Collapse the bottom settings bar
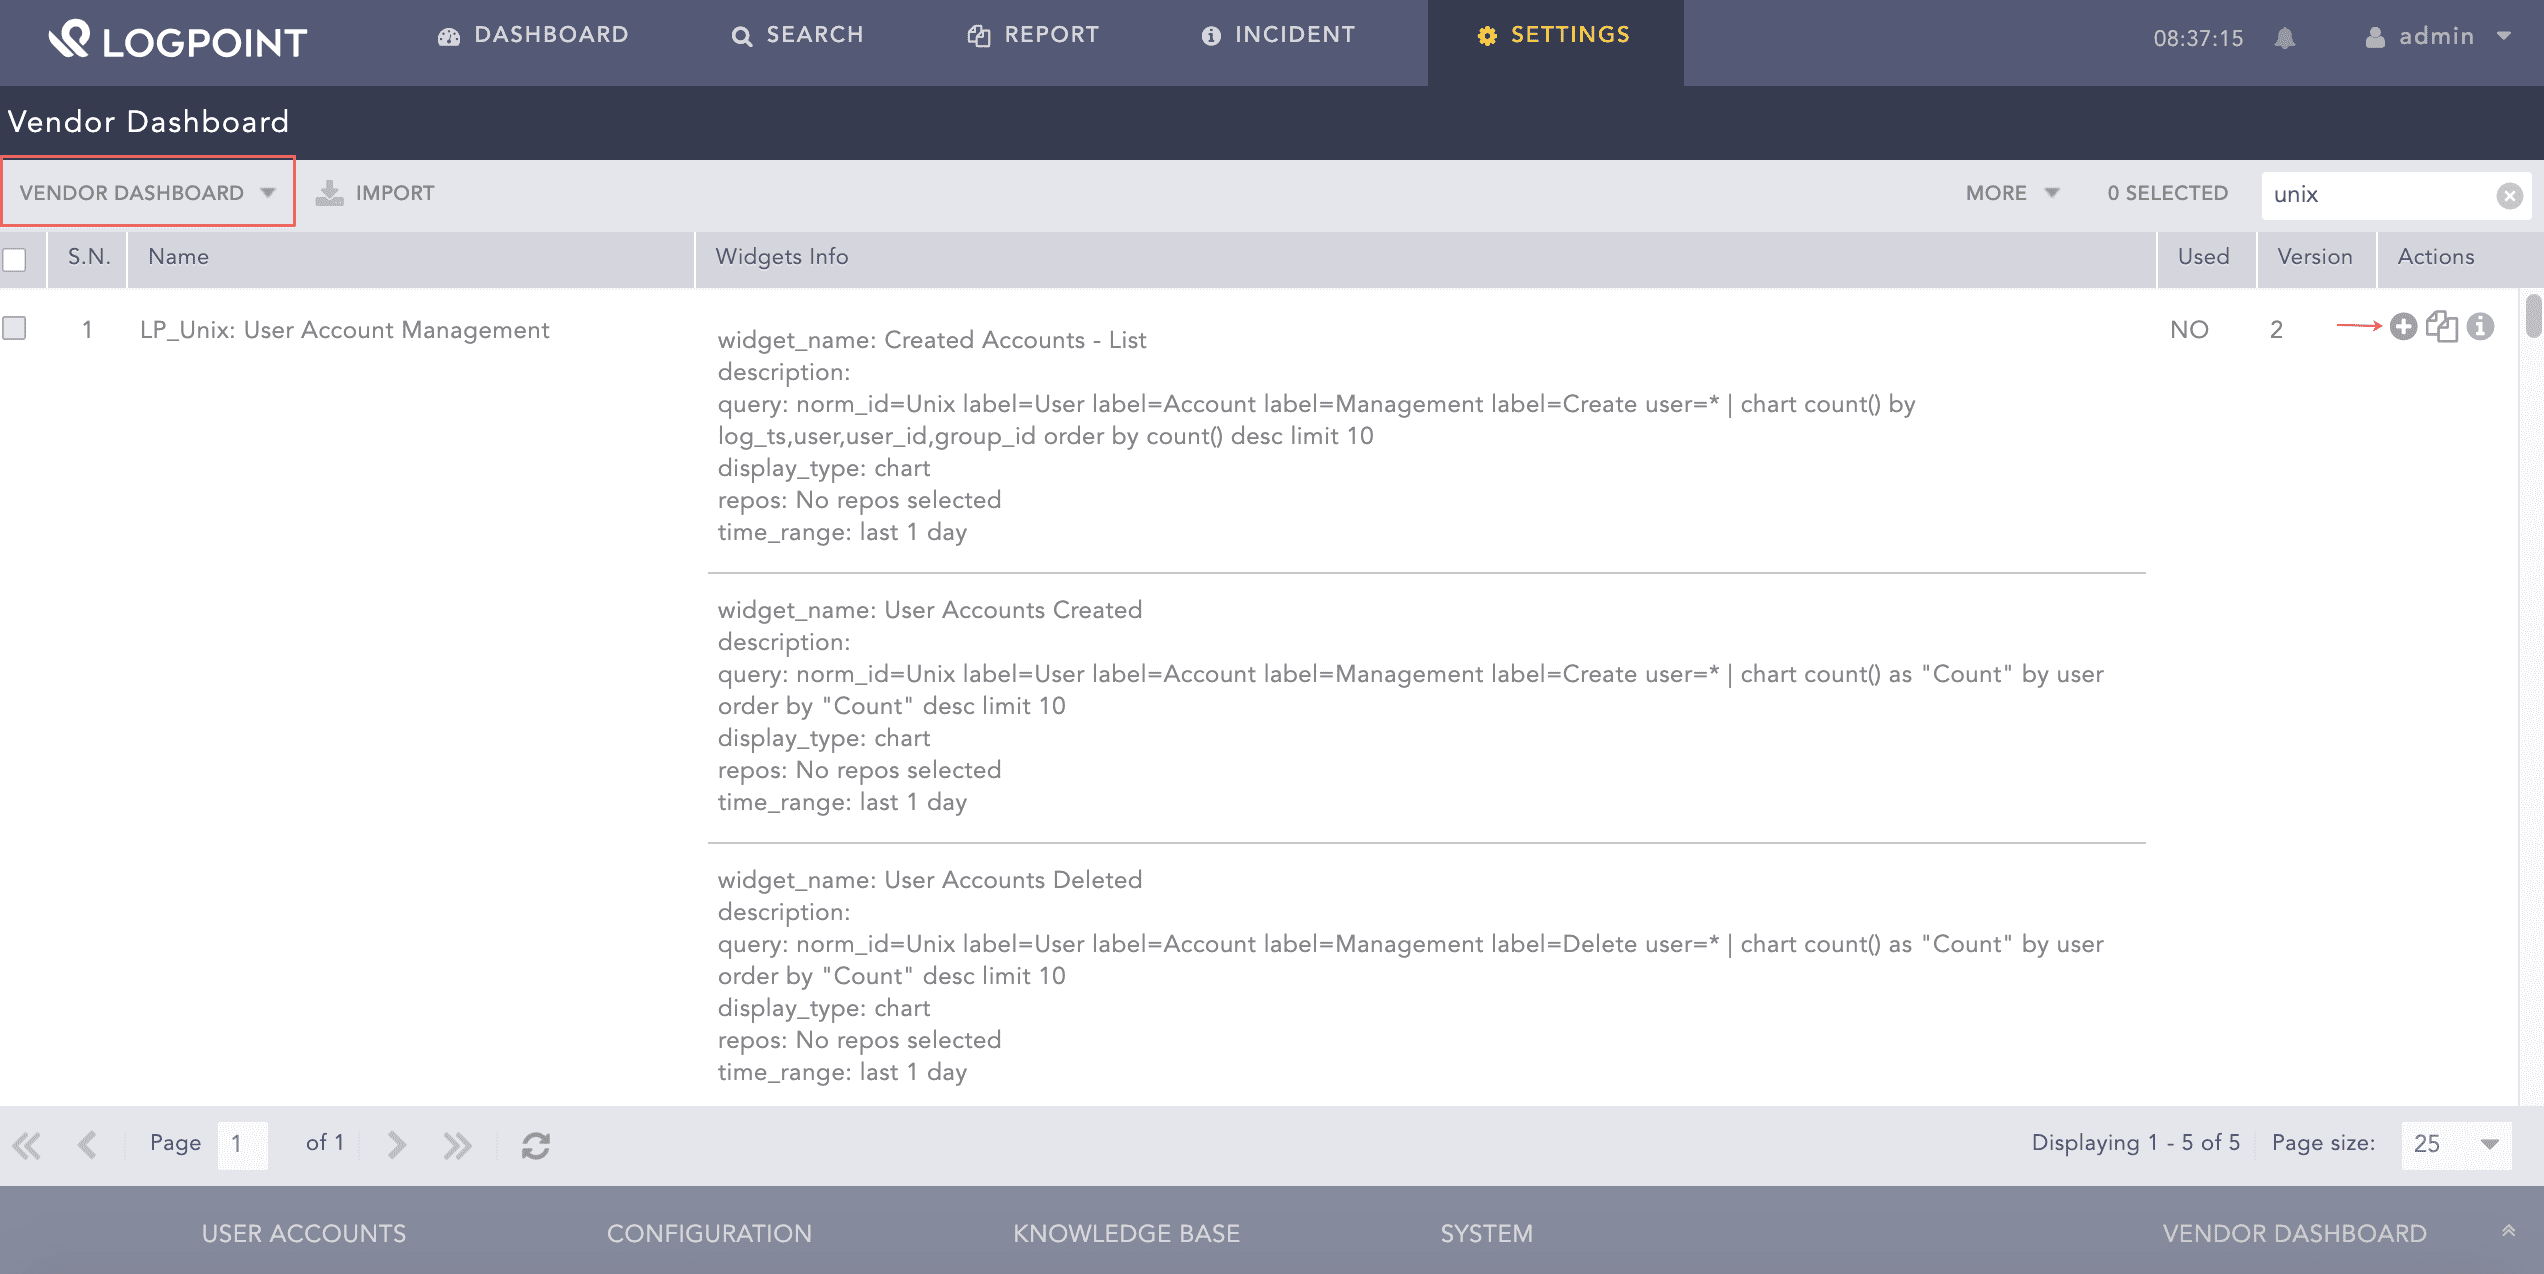The width and height of the screenshot is (2544, 1274). coord(2508,1231)
